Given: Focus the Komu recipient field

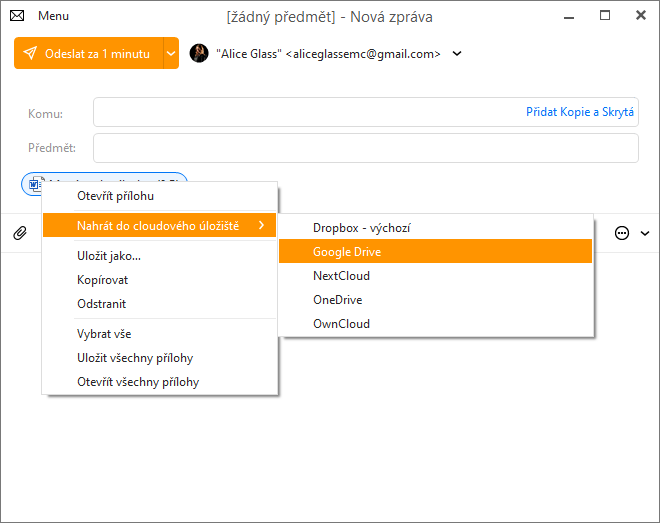Looking at the screenshot, I should point(366,112).
